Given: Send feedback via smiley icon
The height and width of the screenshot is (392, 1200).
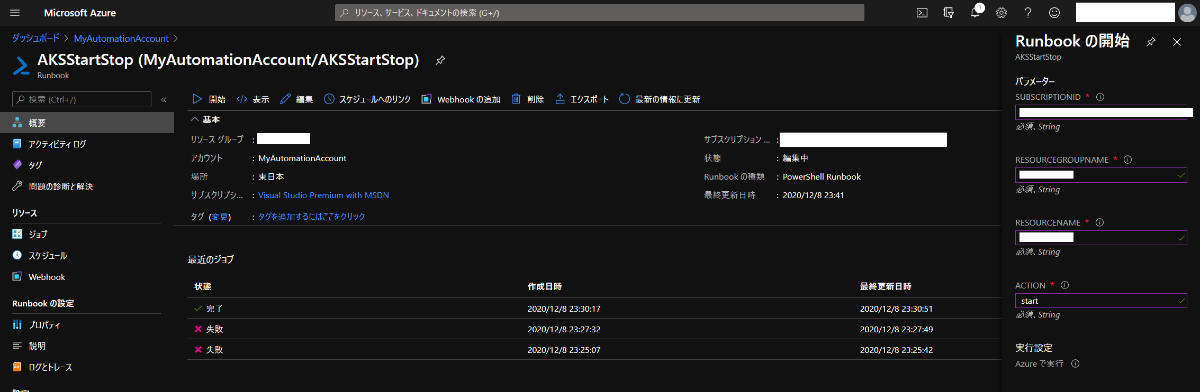Looking at the screenshot, I should (1054, 13).
